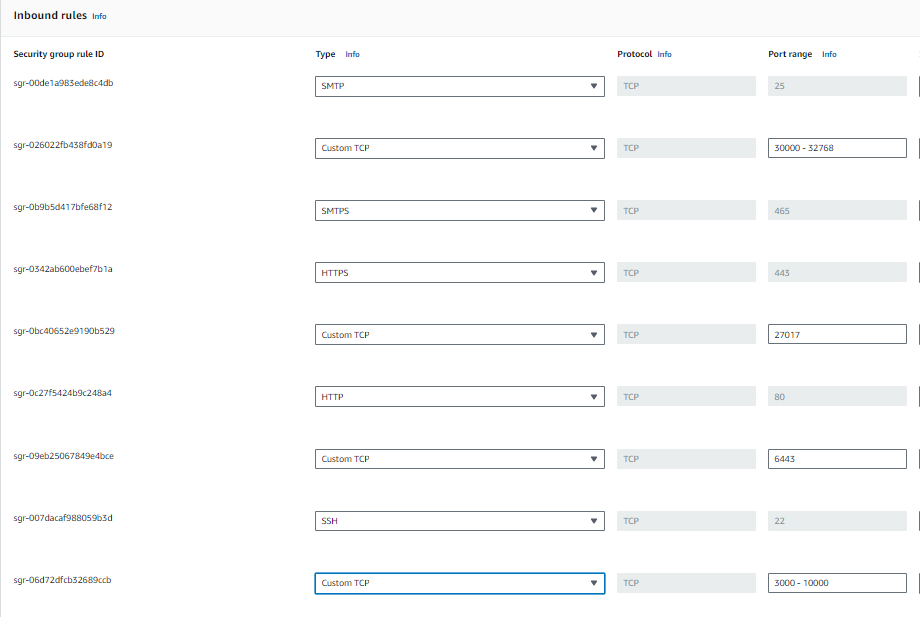This screenshot has width=920, height=617.
Task: Expand the HTTP type dropdown
Action: point(459,397)
